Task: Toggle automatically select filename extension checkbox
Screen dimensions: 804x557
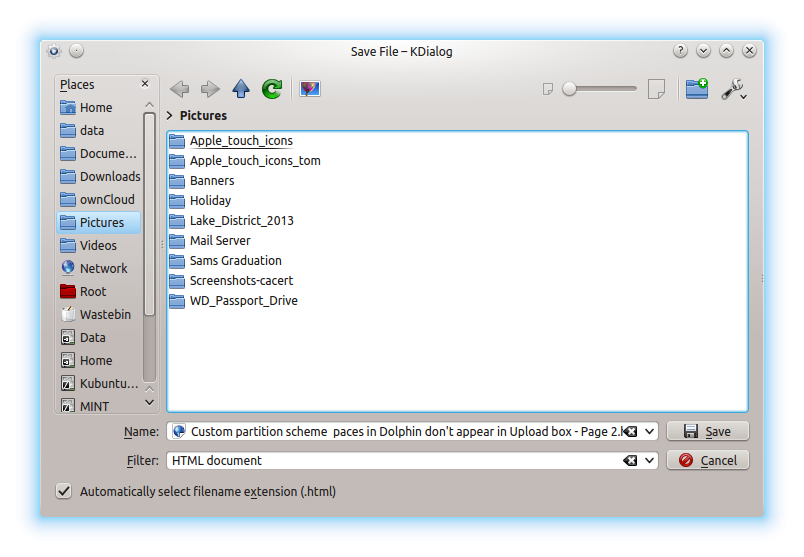Action: coord(64,491)
